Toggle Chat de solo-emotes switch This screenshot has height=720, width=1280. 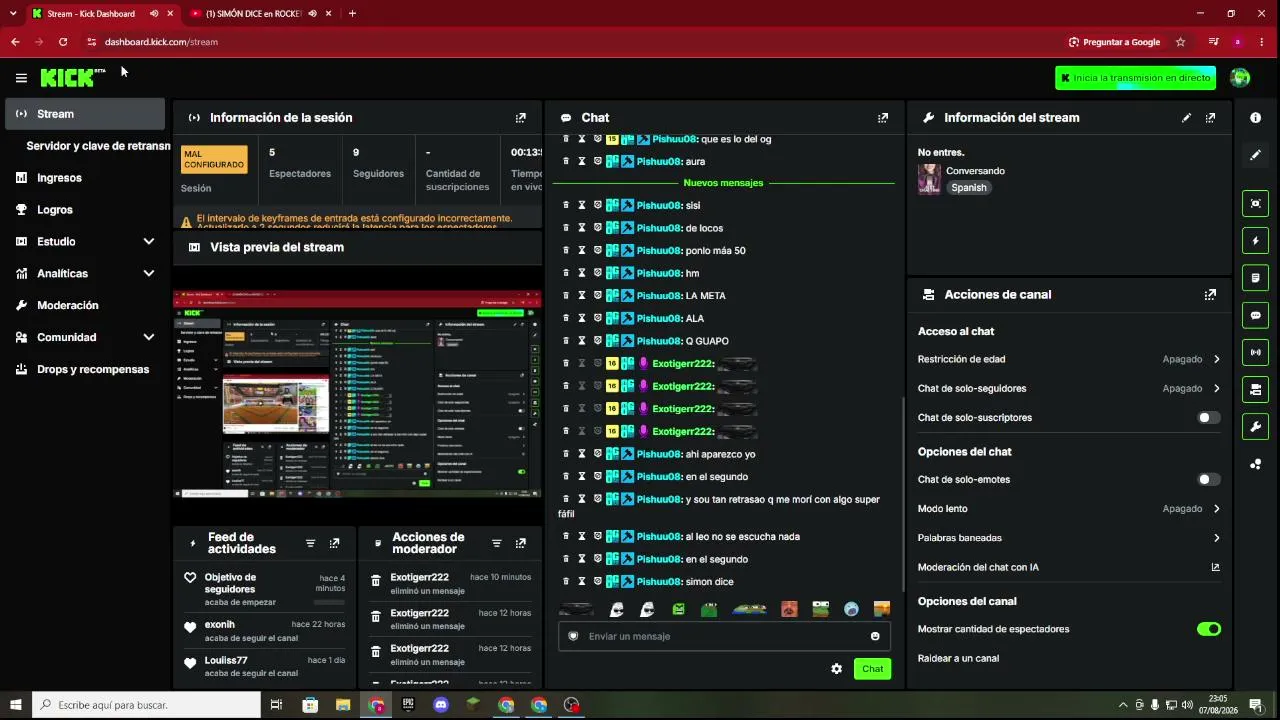pos(1209,480)
